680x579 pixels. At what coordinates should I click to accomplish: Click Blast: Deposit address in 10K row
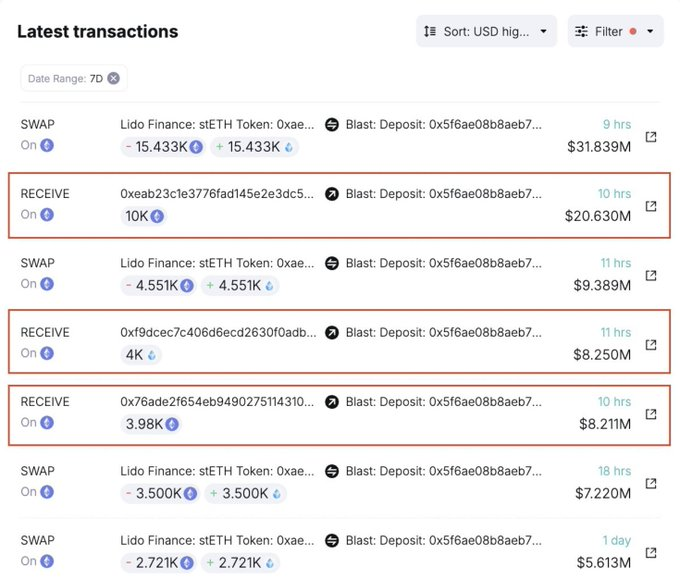point(443,193)
